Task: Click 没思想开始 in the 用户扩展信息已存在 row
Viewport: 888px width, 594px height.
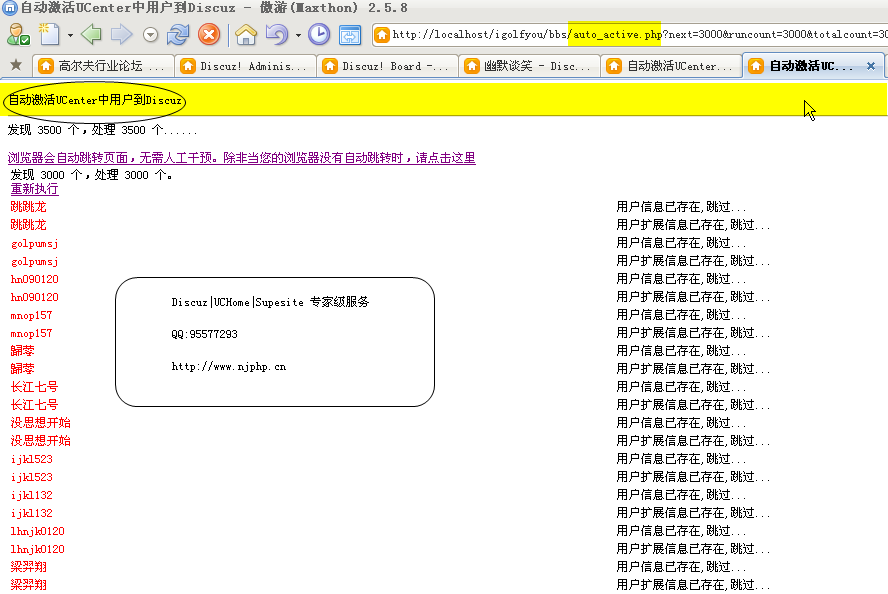Action: coord(41,441)
